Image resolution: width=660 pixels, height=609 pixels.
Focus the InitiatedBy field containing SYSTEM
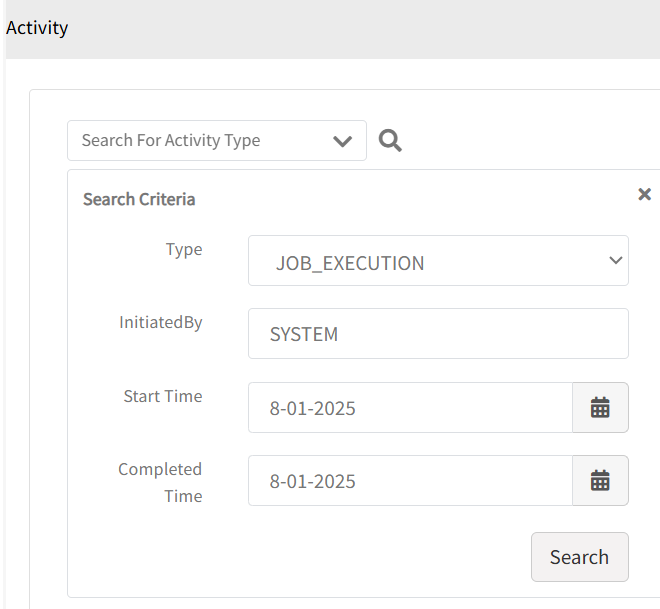tap(438, 333)
